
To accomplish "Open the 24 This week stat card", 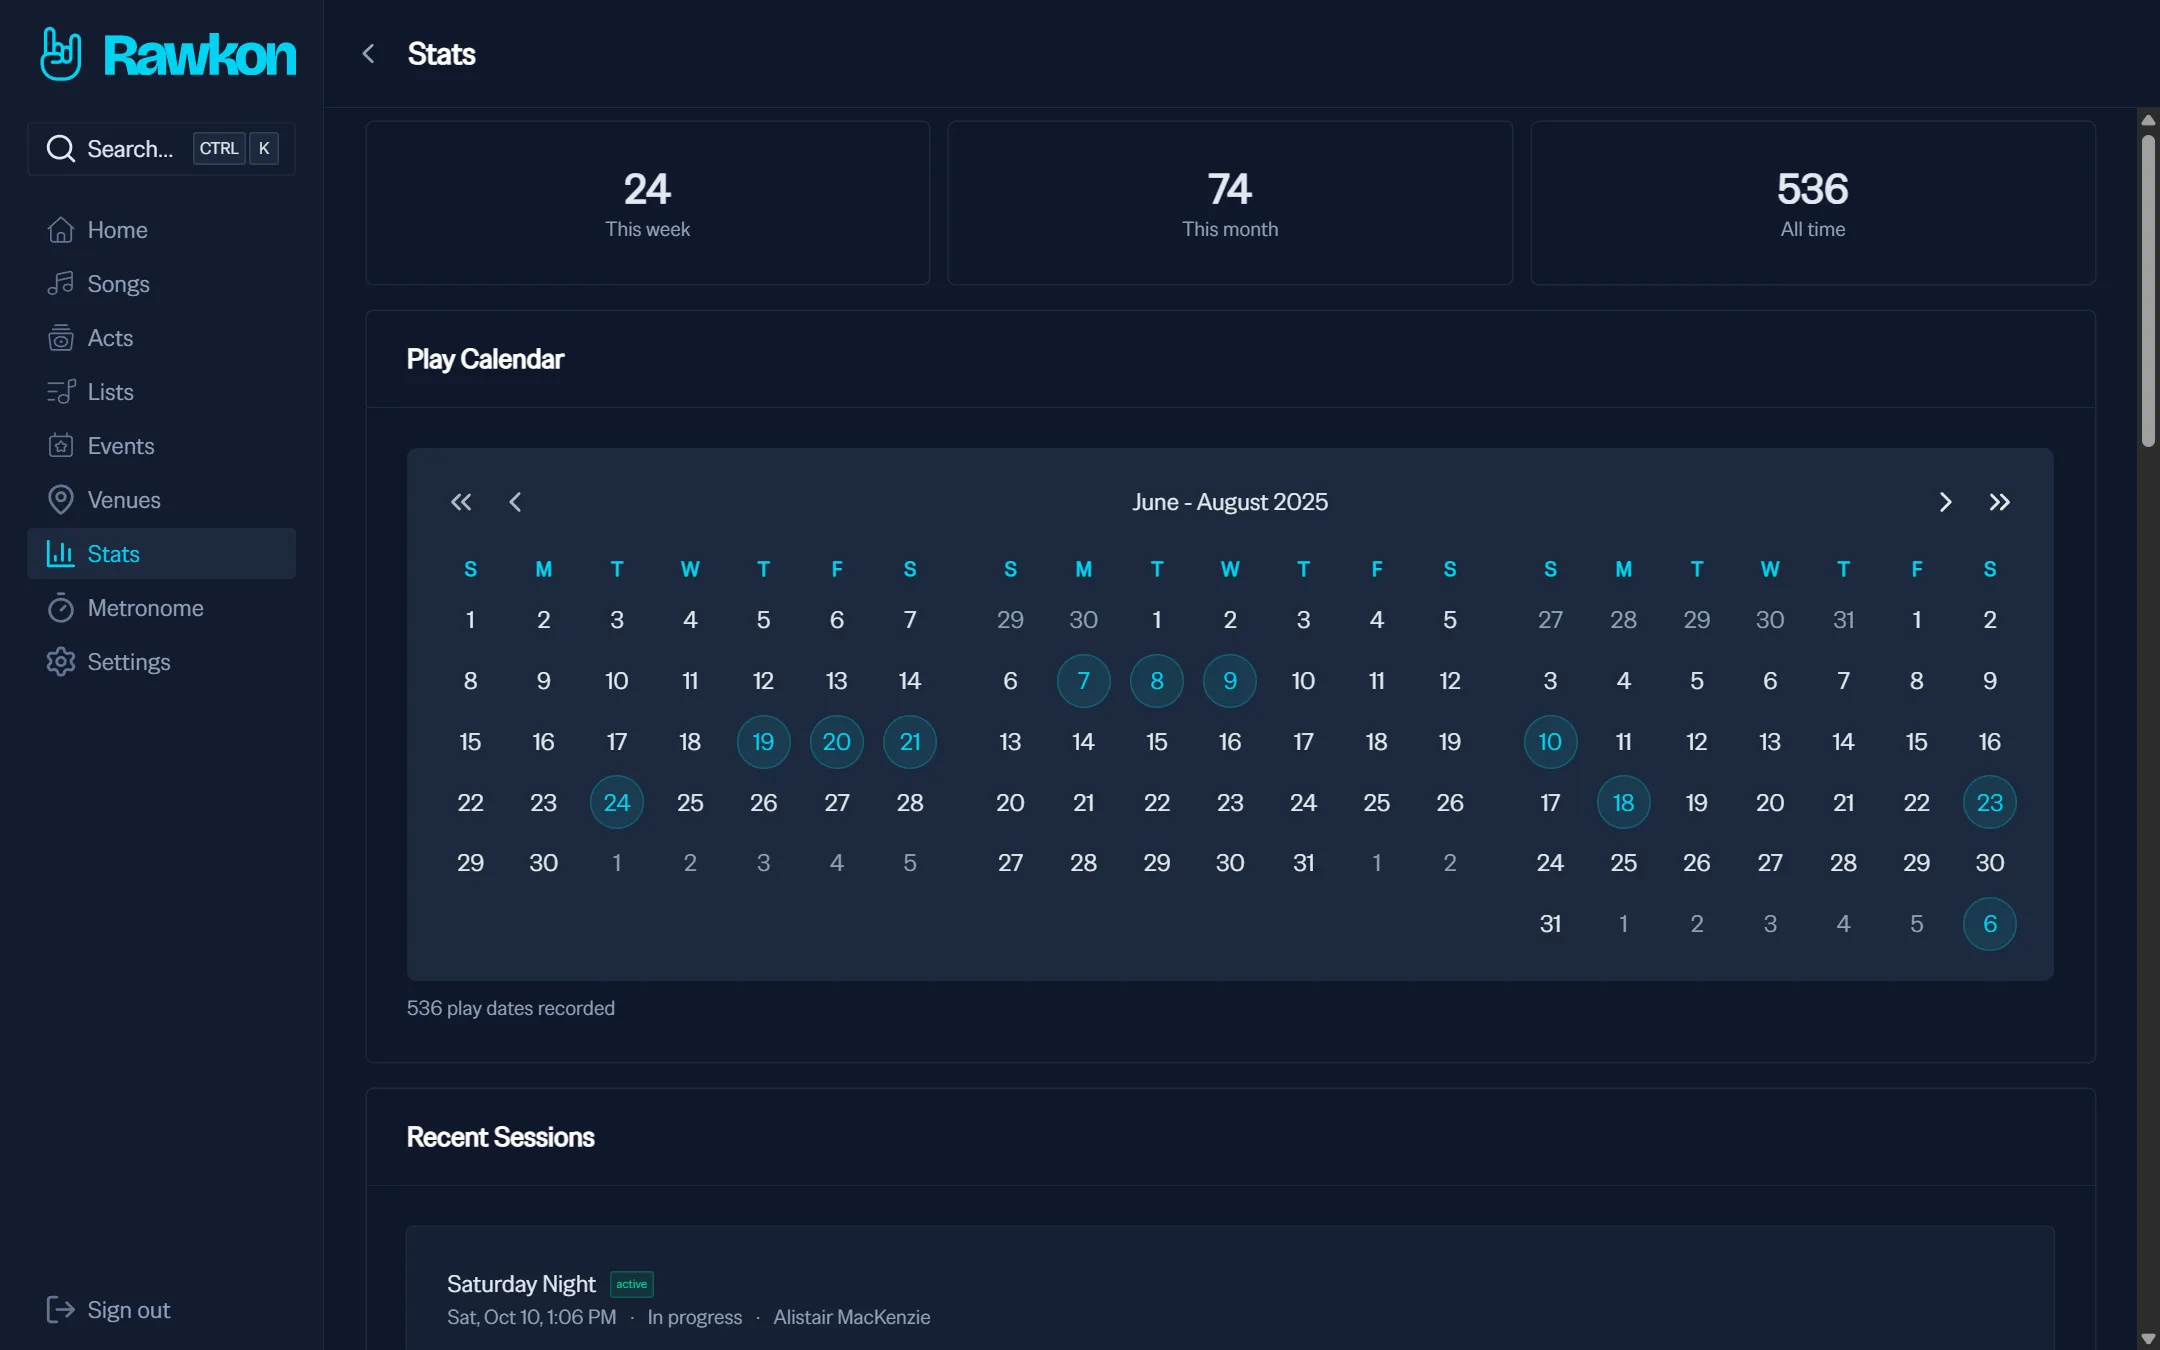I will [x=648, y=203].
